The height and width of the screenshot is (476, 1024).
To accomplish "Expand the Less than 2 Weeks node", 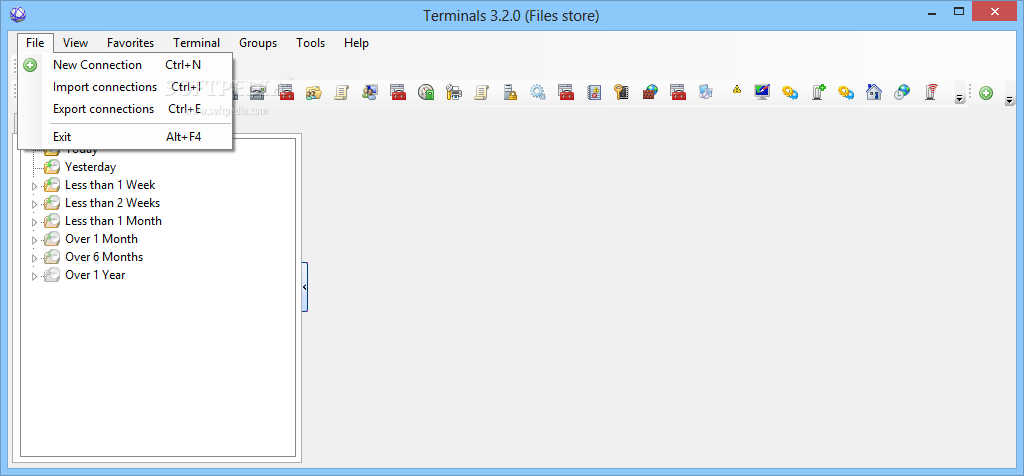I will tap(35, 204).
